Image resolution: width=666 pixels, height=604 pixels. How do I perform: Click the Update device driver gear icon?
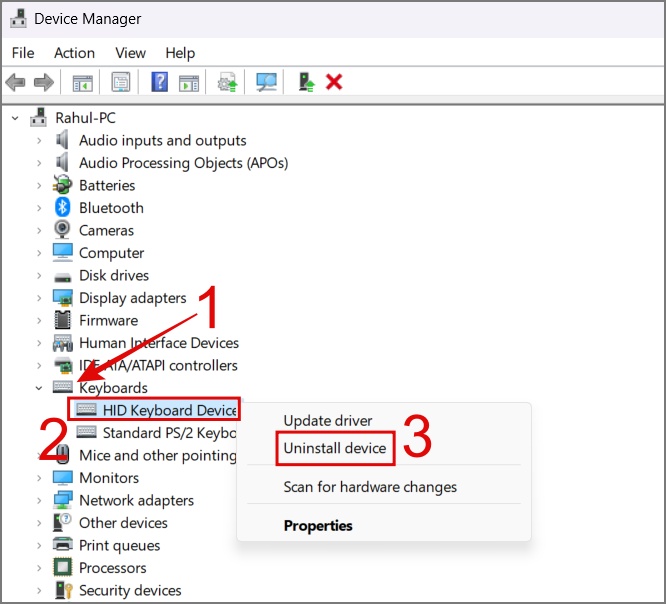[227, 82]
